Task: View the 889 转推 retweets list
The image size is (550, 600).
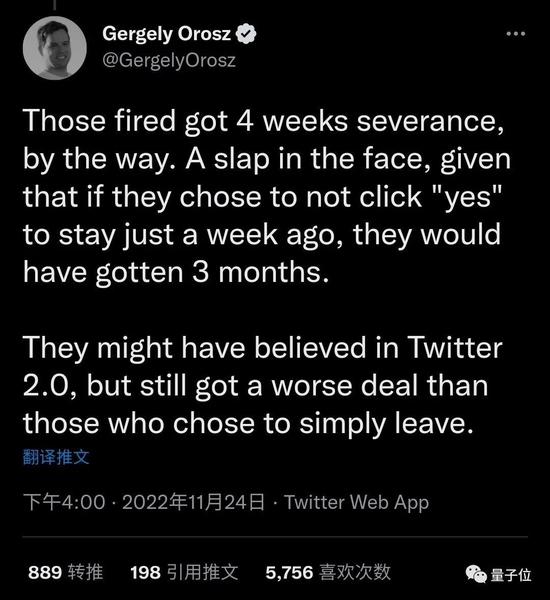Action: tap(65, 572)
